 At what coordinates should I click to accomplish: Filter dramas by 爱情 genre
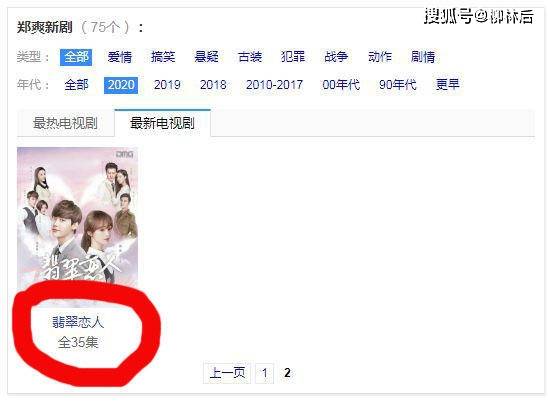click(120, 57)
